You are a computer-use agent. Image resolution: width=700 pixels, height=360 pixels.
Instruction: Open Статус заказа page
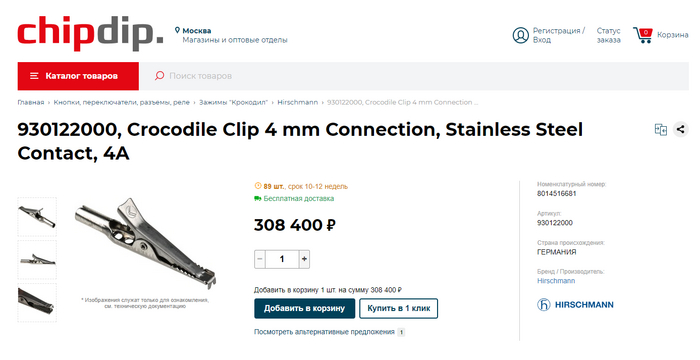[608, 35]
